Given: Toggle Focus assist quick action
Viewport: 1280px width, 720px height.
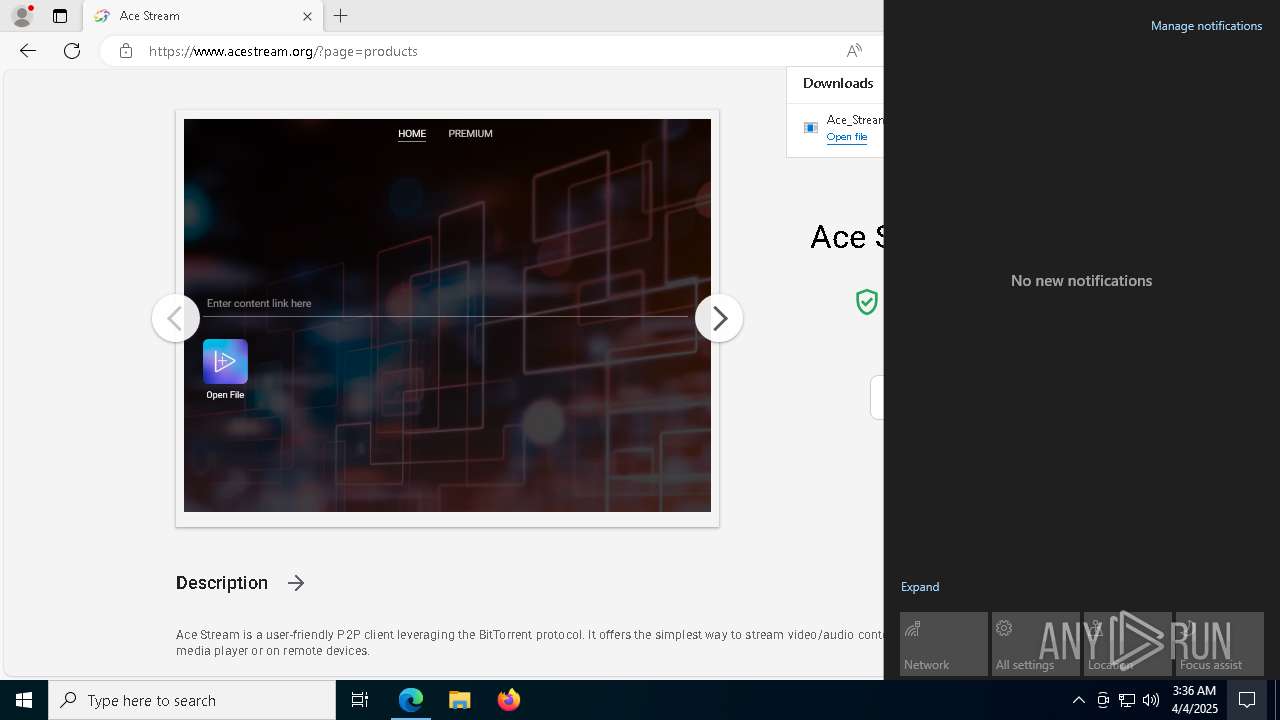Looking at the screenshot, I should tap(1220, 644).
